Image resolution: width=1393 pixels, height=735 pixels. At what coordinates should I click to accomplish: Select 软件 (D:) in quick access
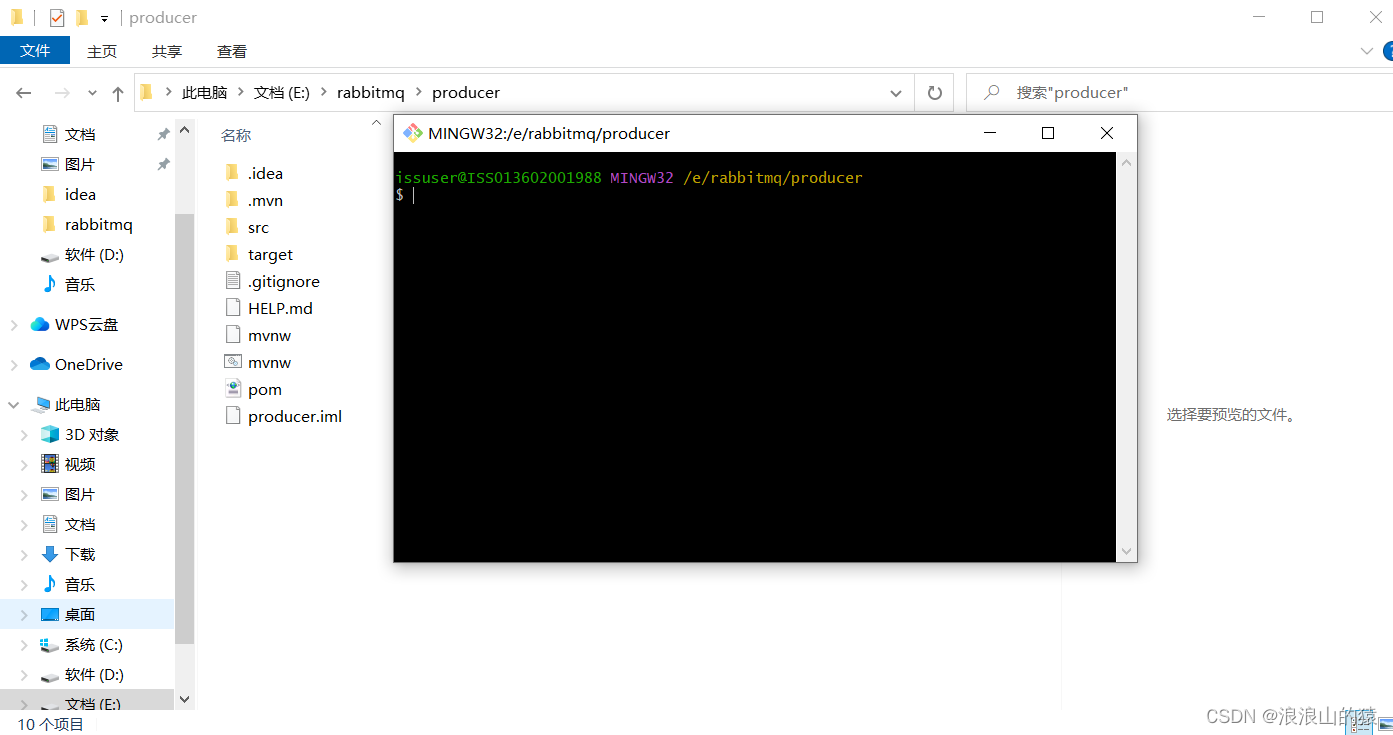(94, 254)
